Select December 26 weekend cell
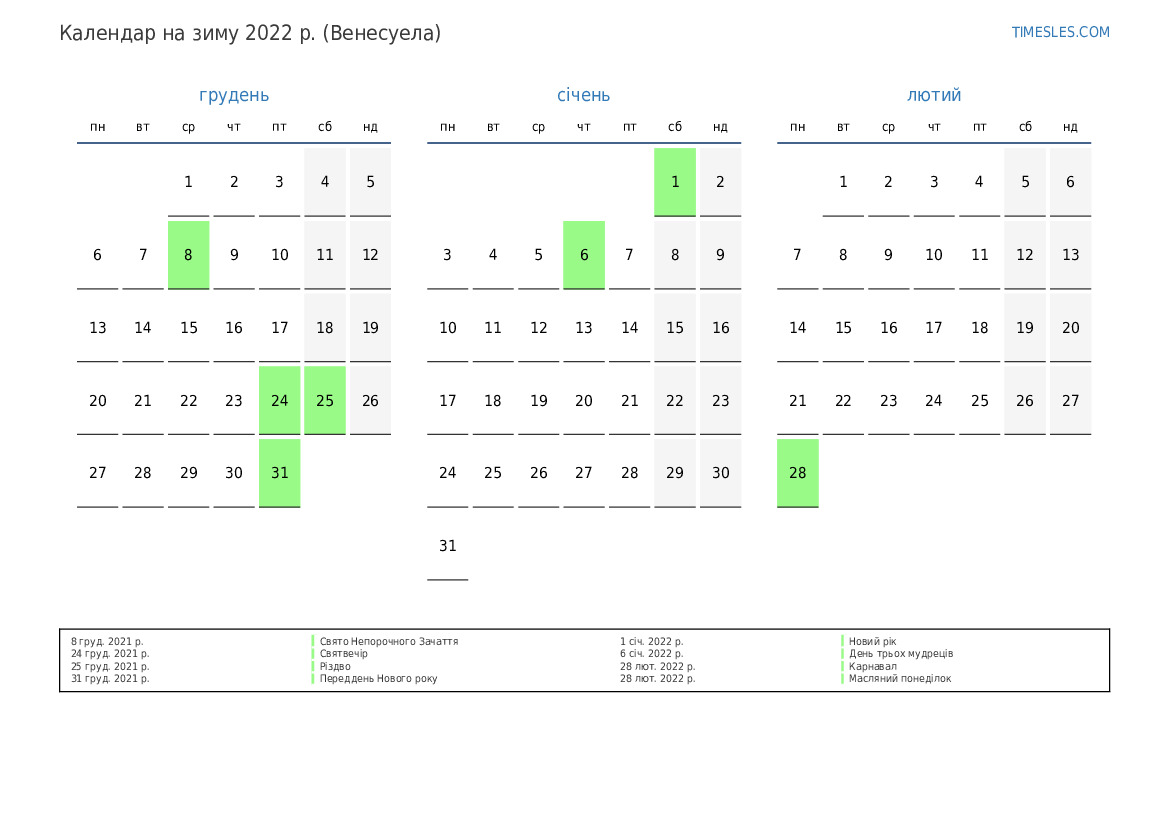This screenshot has height=827, width=1169. click(371, 400)
